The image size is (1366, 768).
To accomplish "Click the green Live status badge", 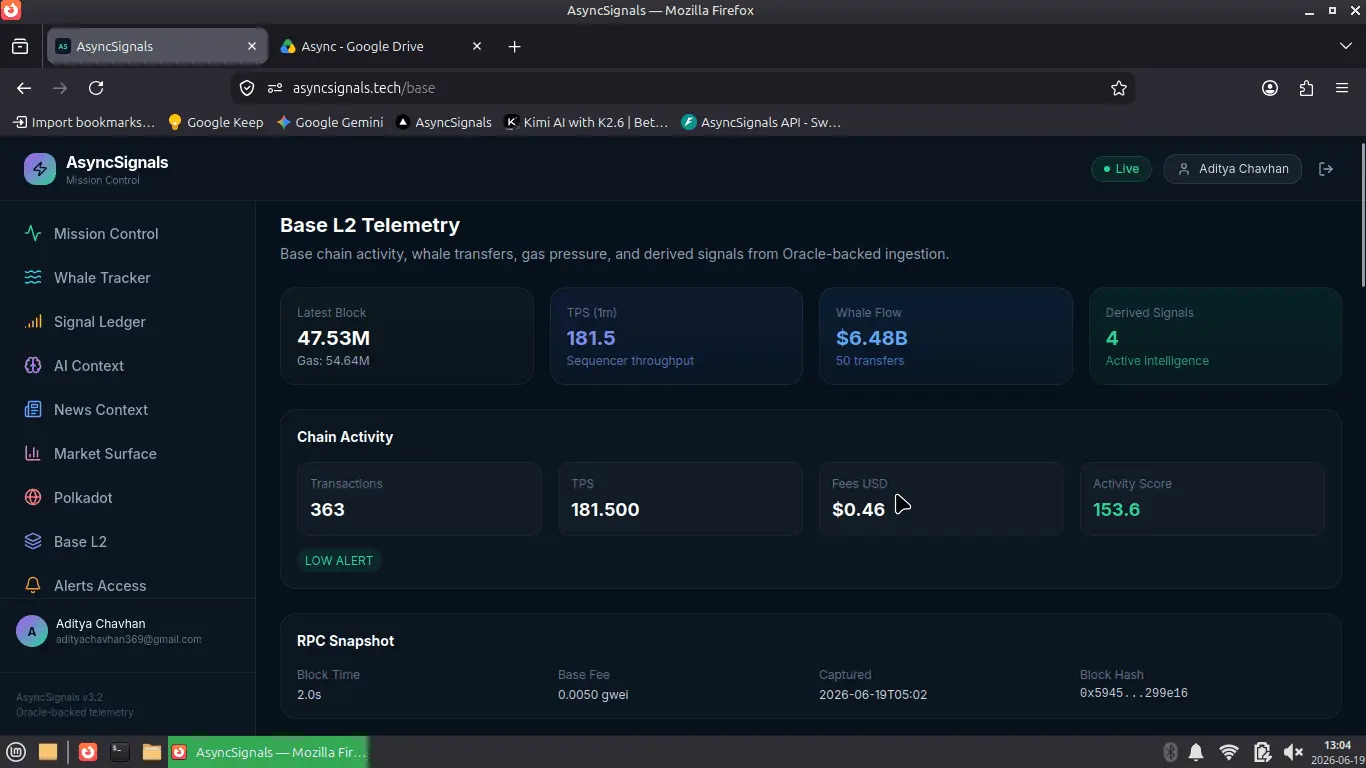I will pos(1121,169).
